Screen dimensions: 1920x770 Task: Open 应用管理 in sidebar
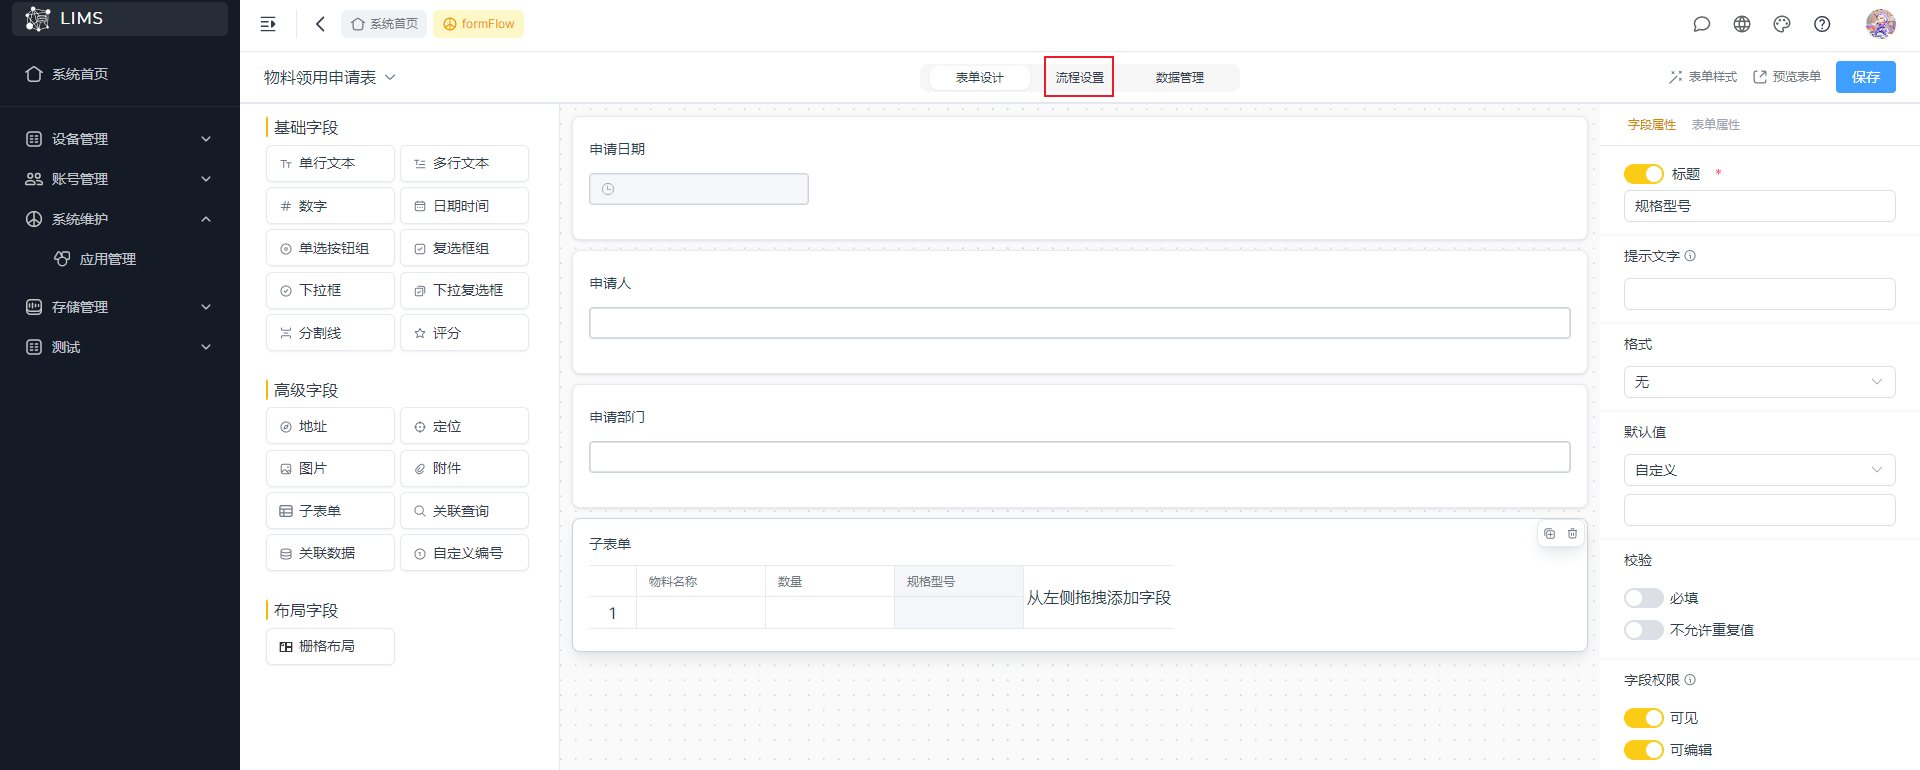[x=120, y=259]
